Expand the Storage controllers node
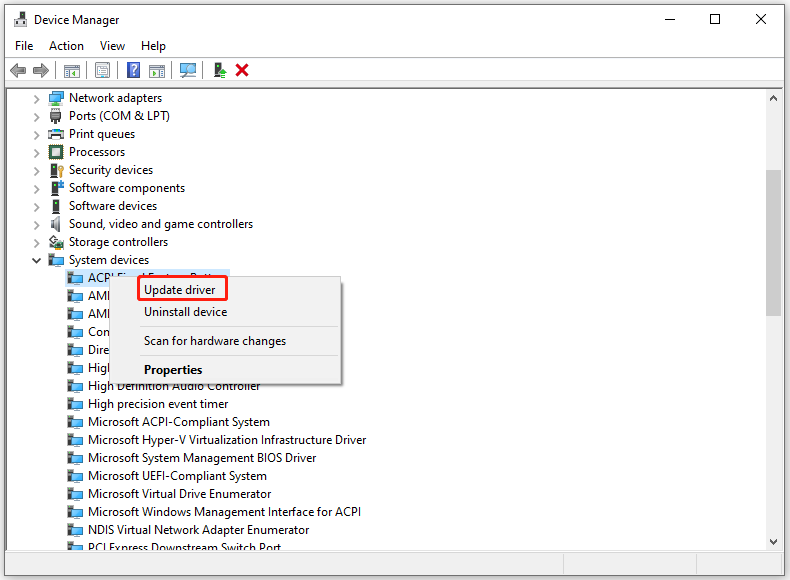This screenshot has width=790, height=580. [x=36, y=243]
